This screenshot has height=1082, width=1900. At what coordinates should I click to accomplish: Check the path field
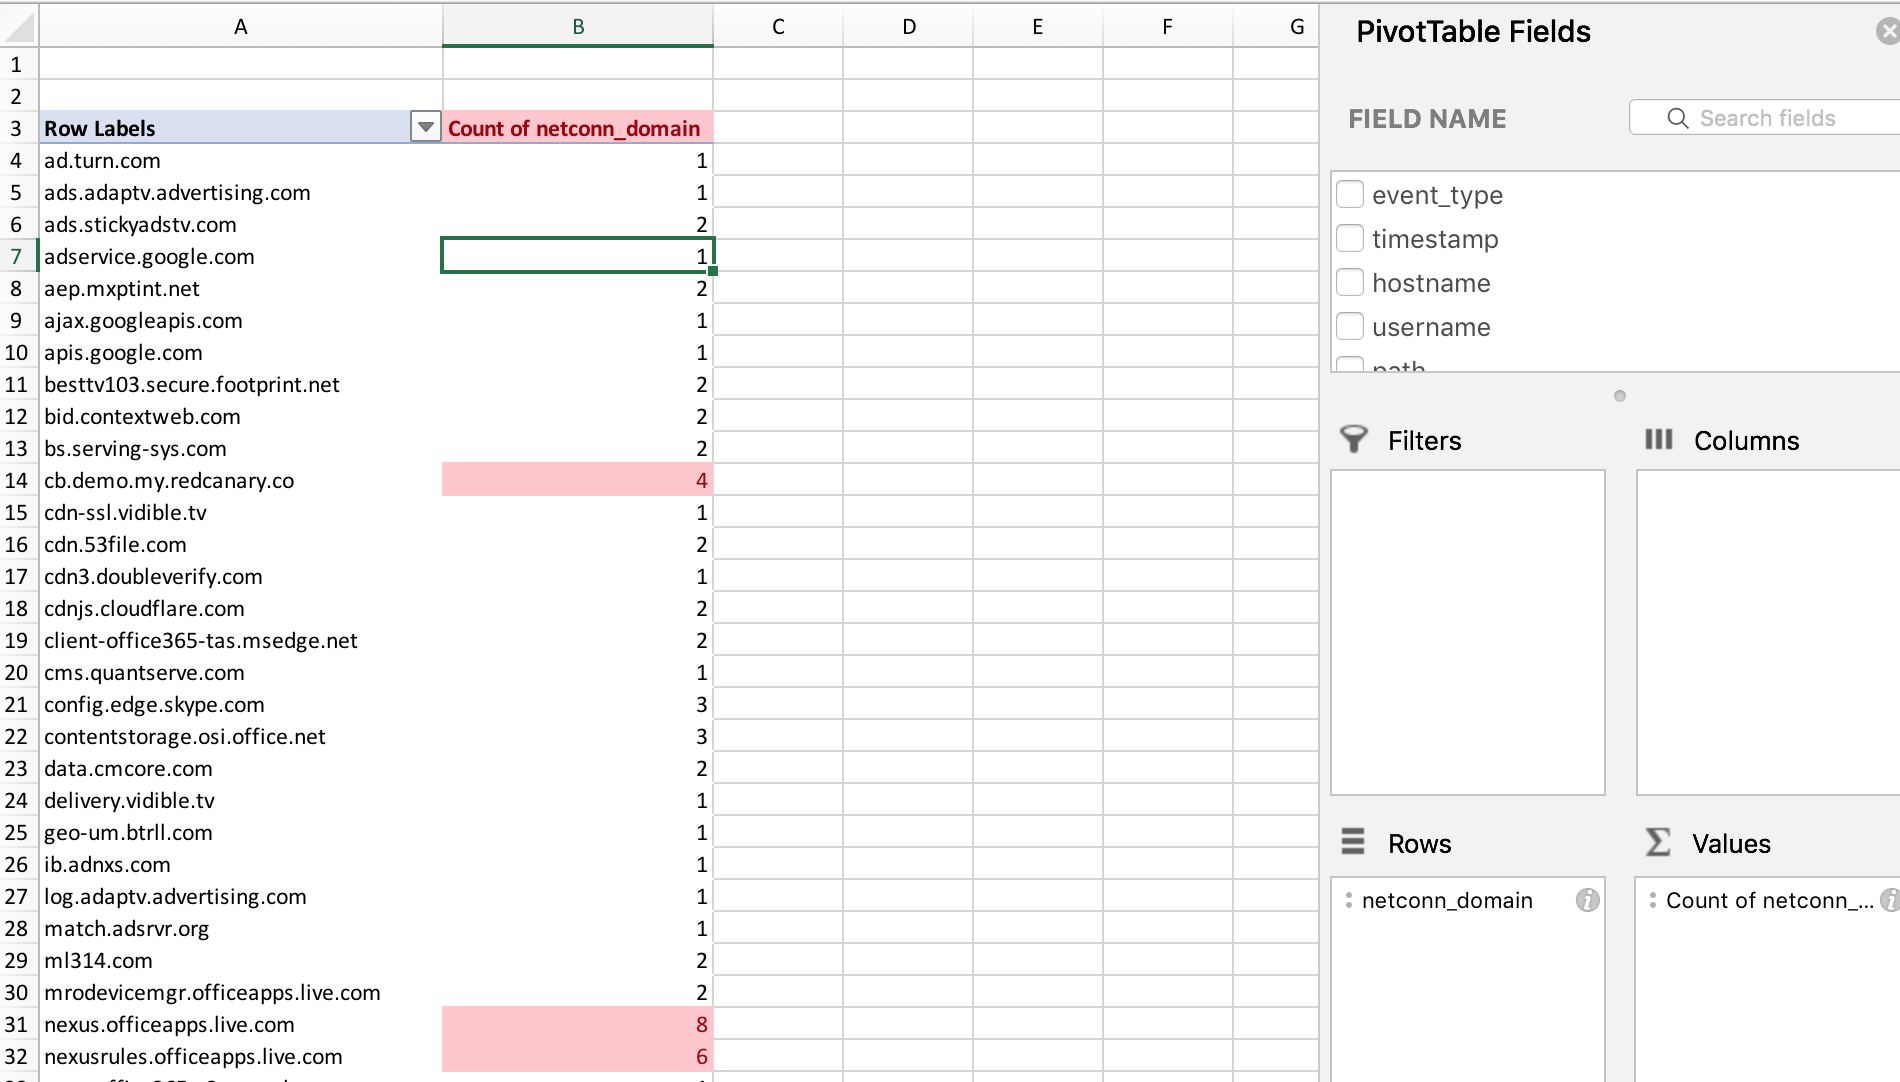1350,366
